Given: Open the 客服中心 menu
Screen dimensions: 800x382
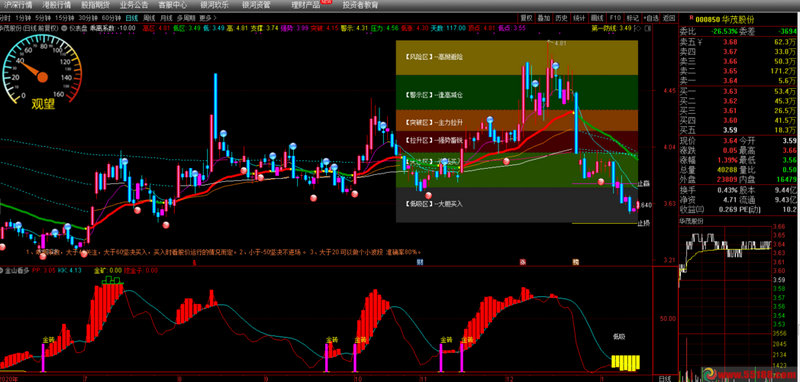Looking at the screenshot, I should click(172, 5).
